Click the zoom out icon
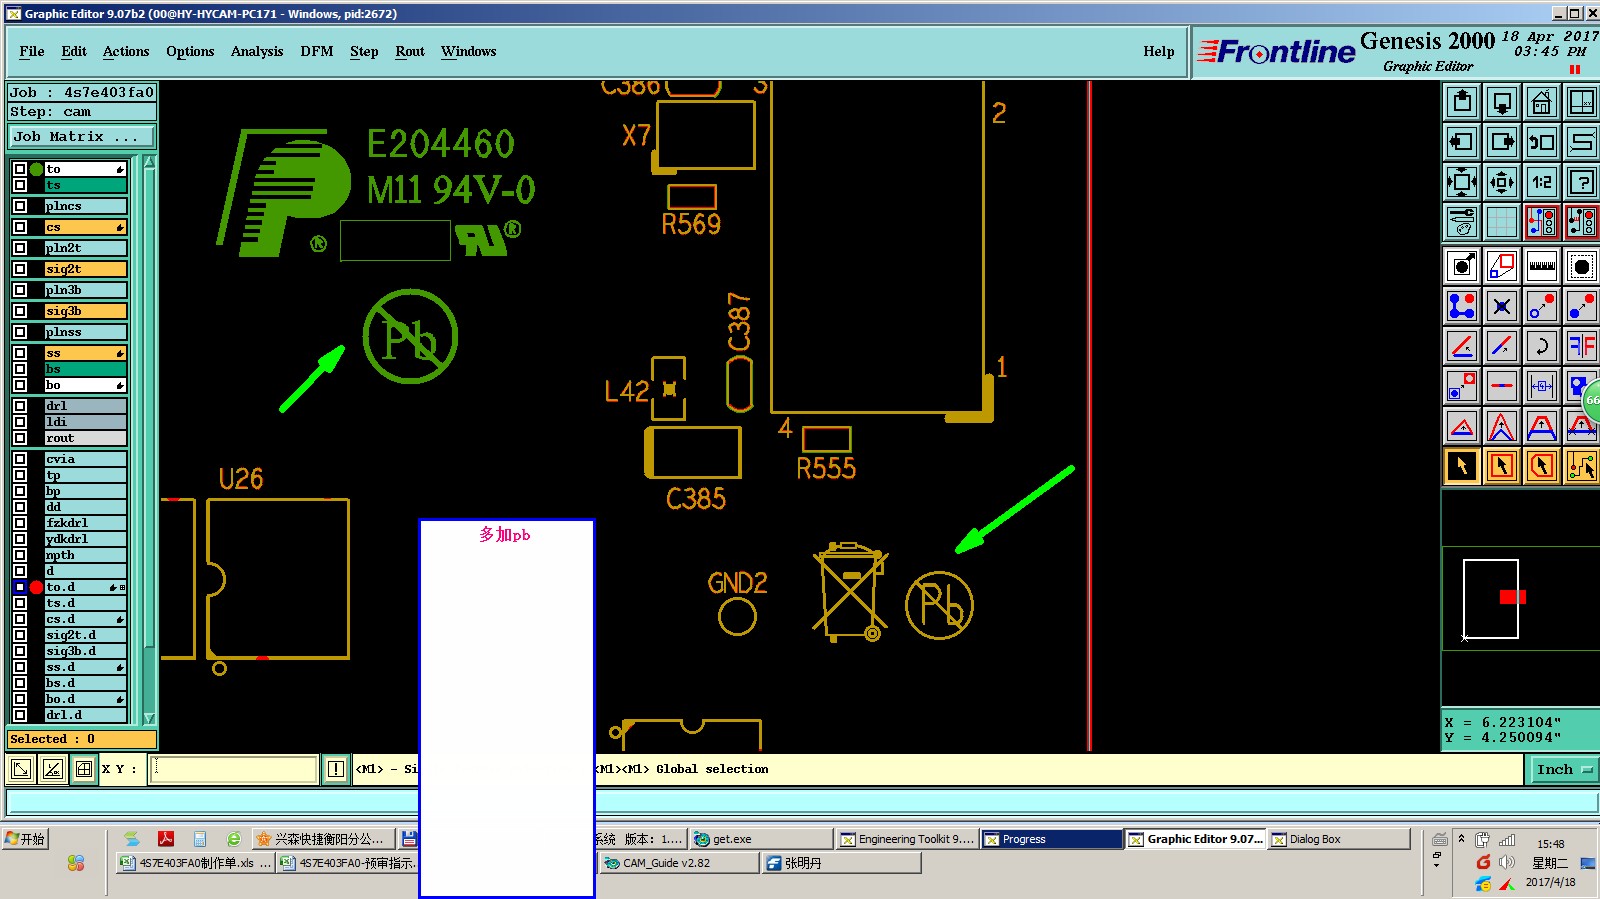 1502,182
